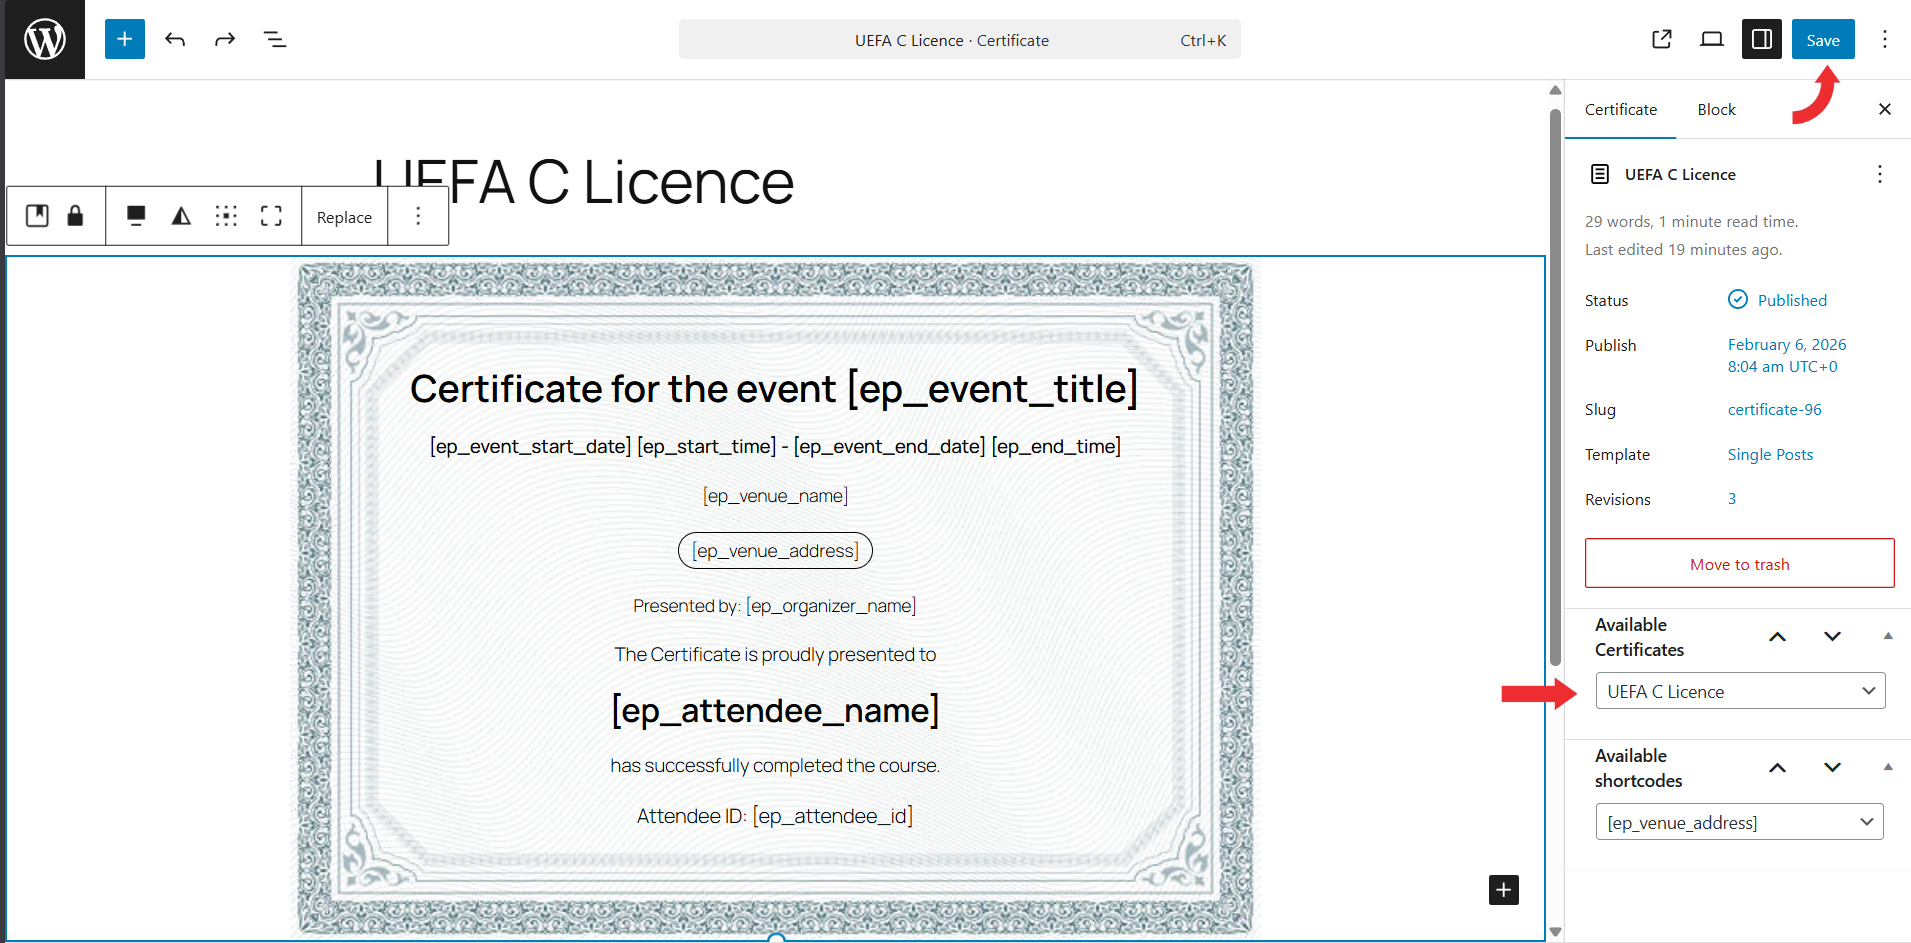Switch to the Block tab

tap(1716, 110)
